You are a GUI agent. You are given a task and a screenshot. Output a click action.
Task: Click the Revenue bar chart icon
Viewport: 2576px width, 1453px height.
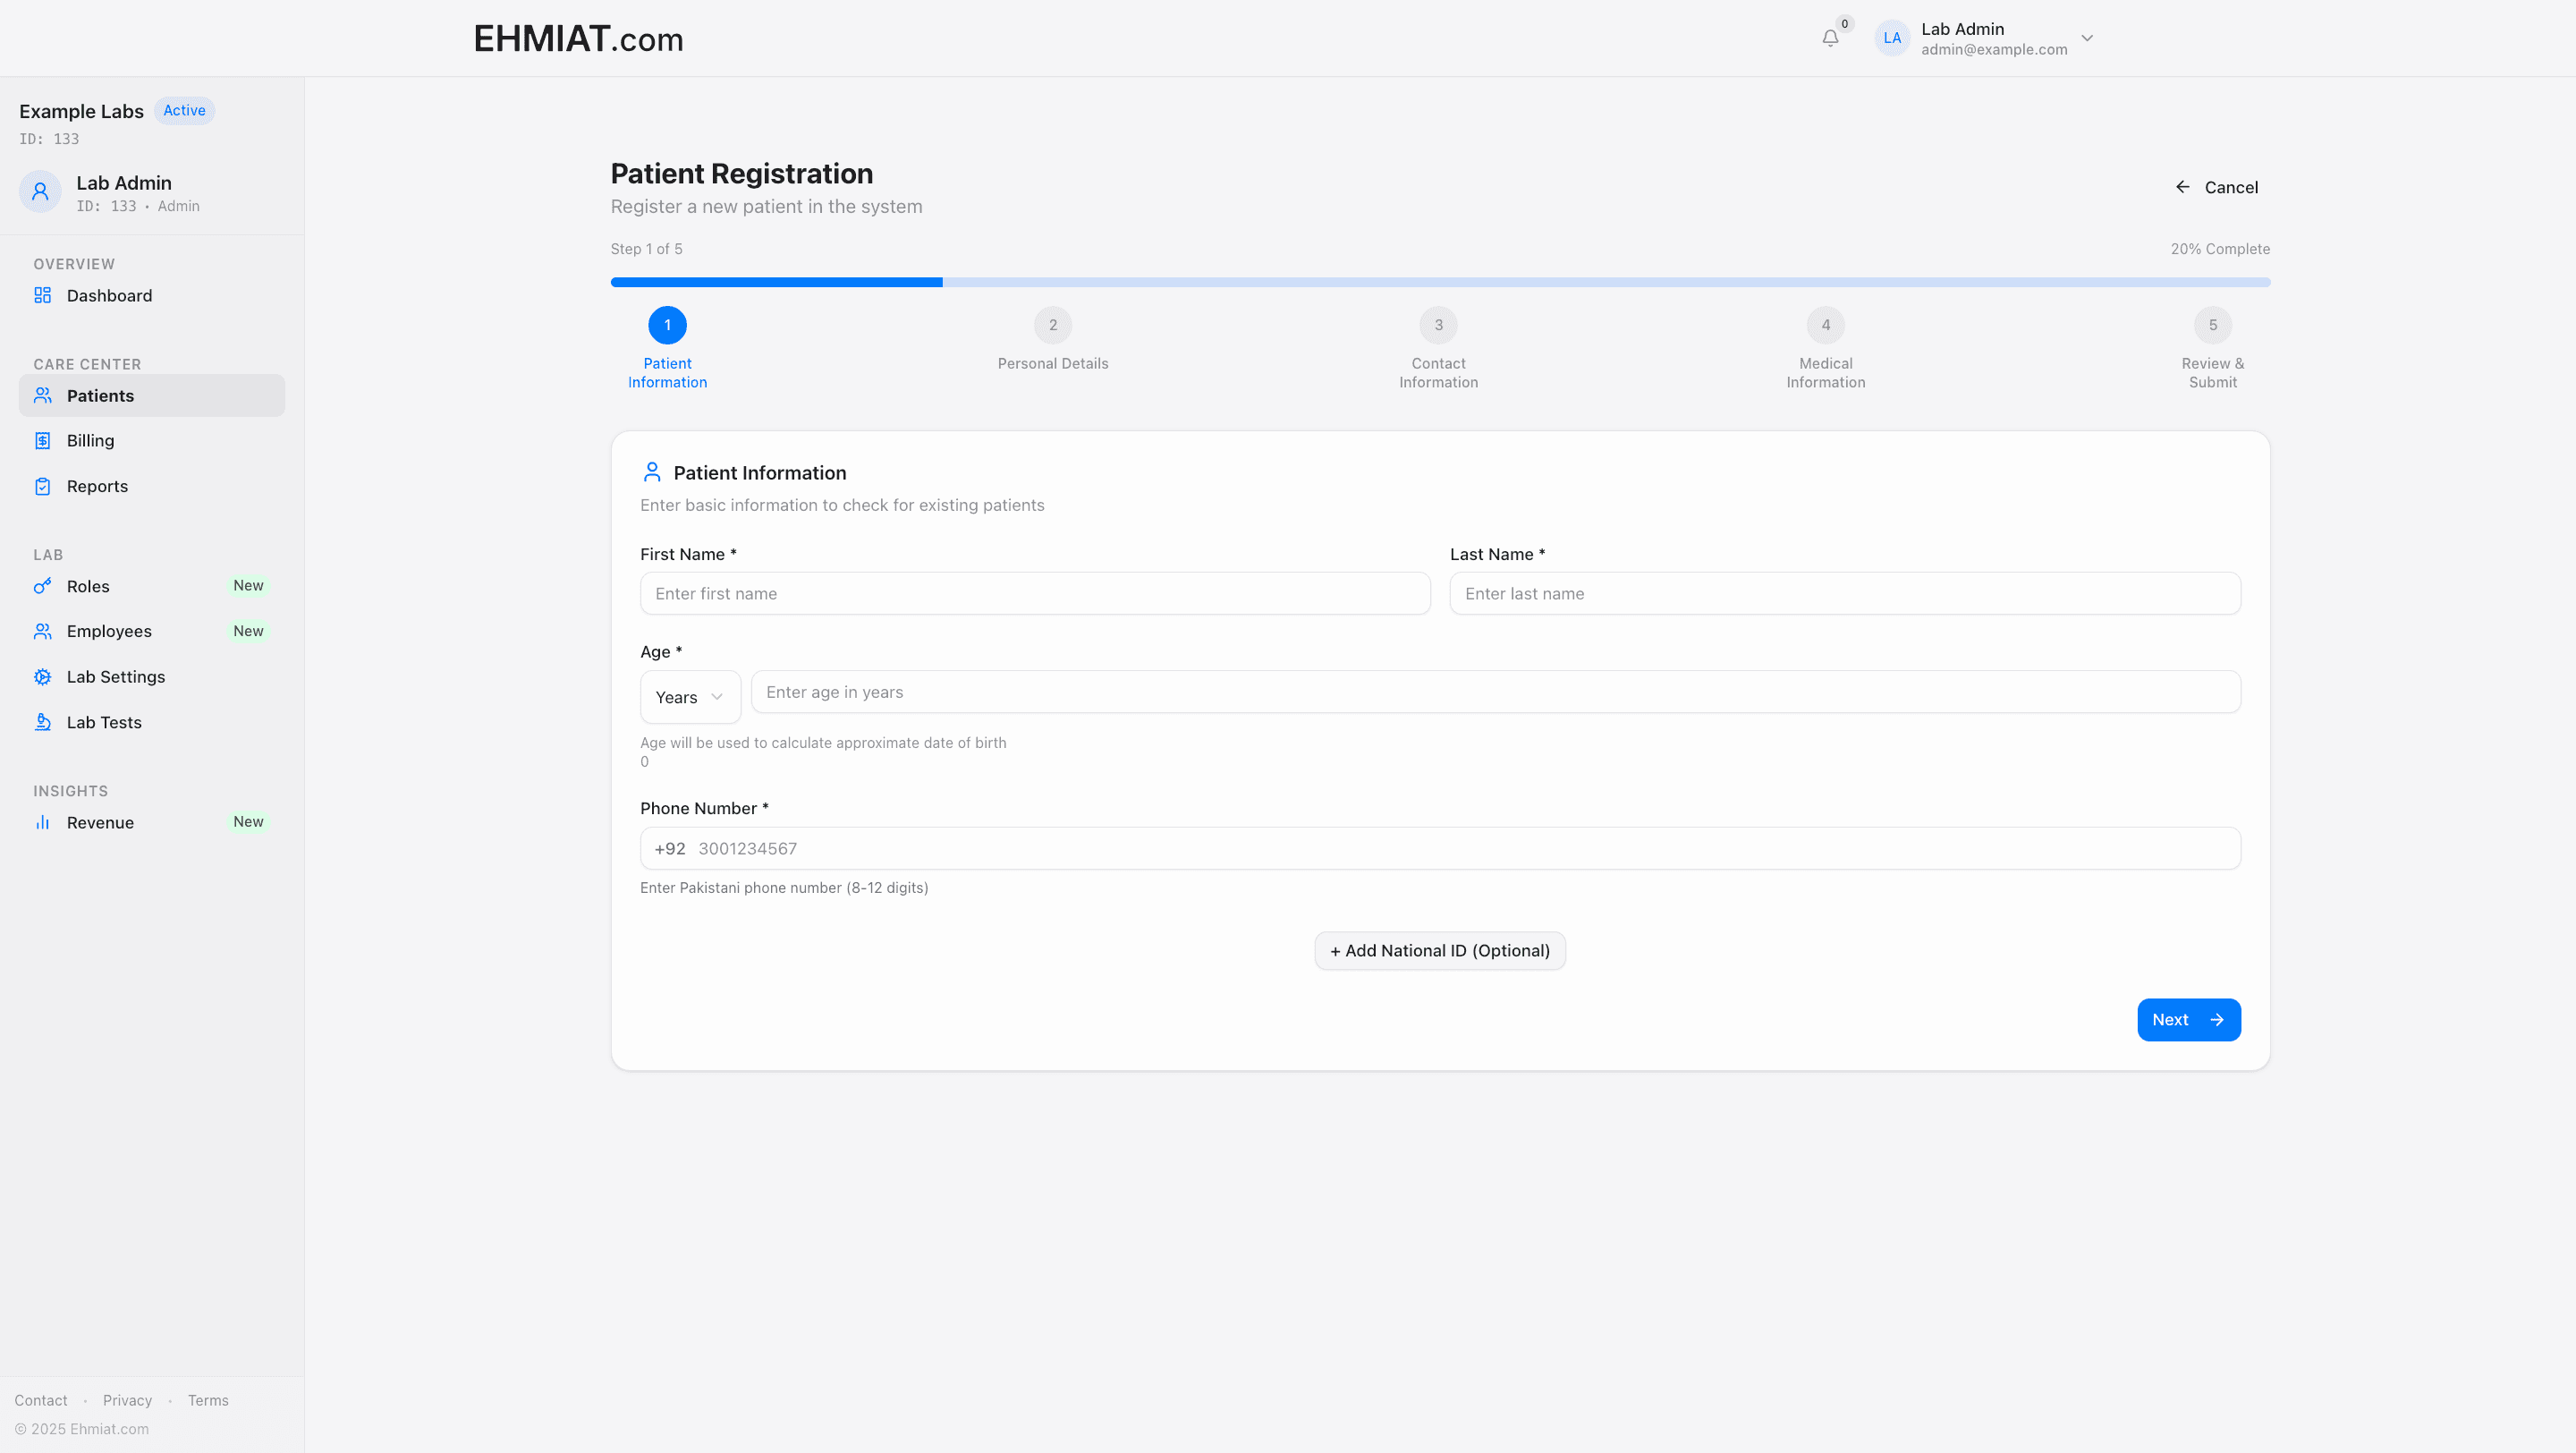(42, 822)
